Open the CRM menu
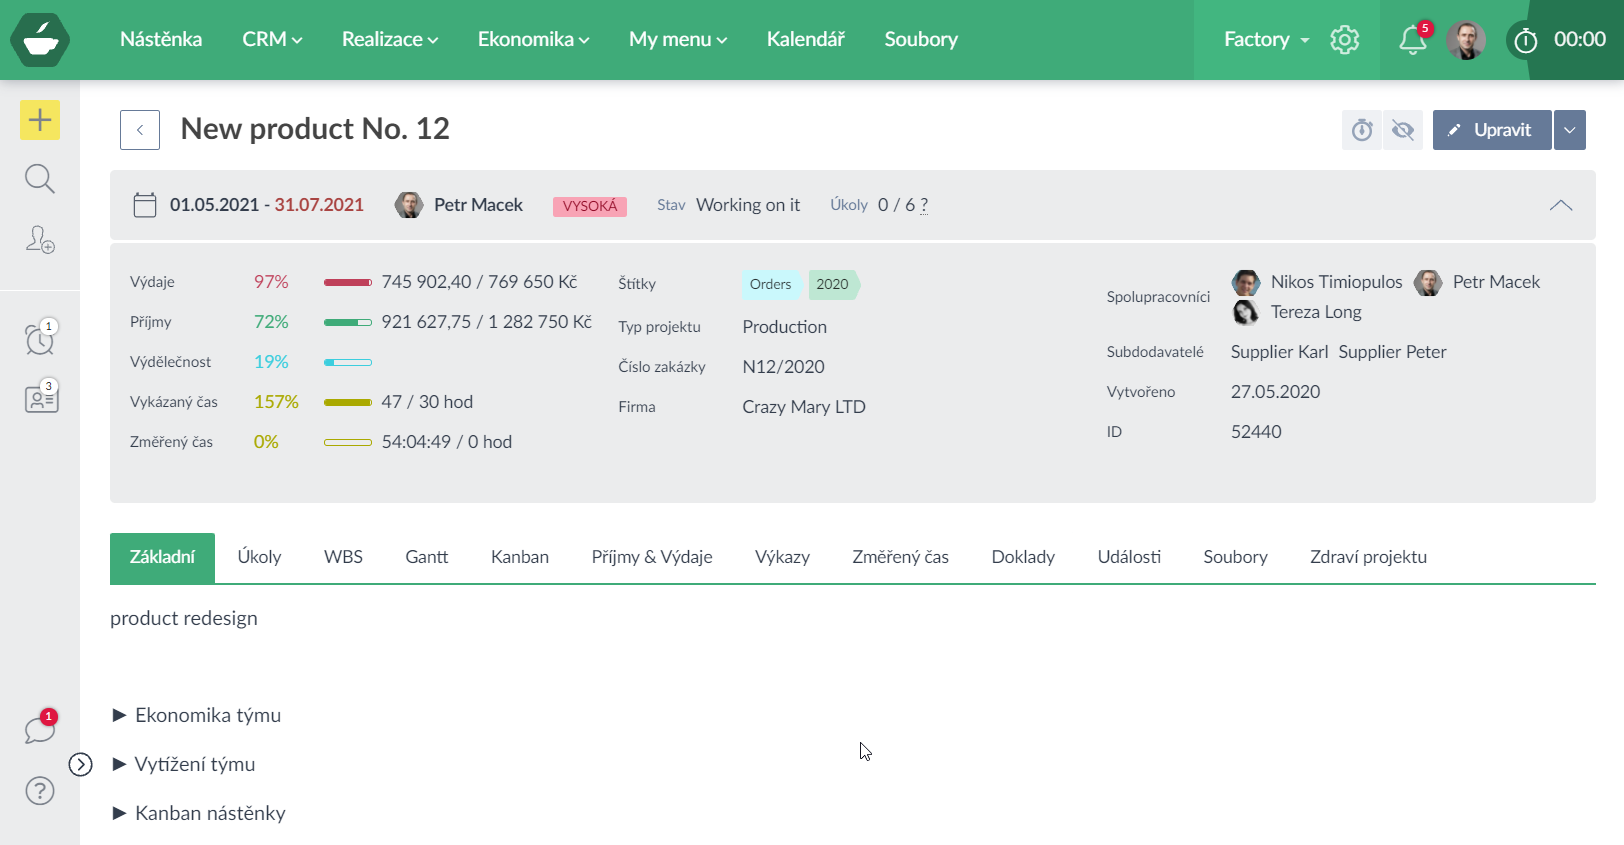Screen dimensions: 1624x845 point(272,40)
